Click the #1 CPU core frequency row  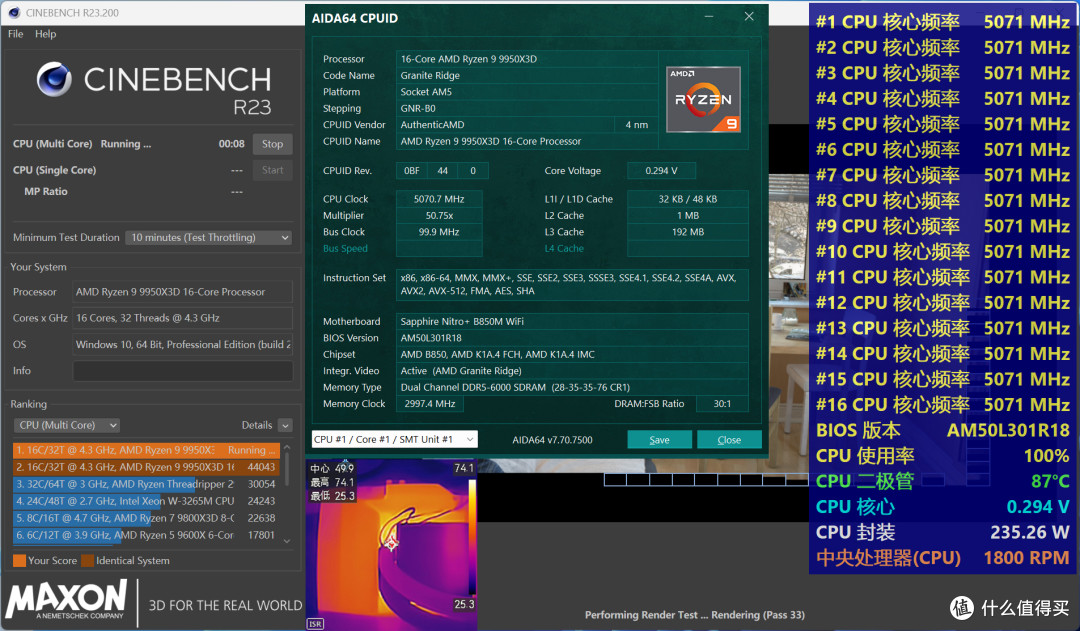tap(942, 22)
